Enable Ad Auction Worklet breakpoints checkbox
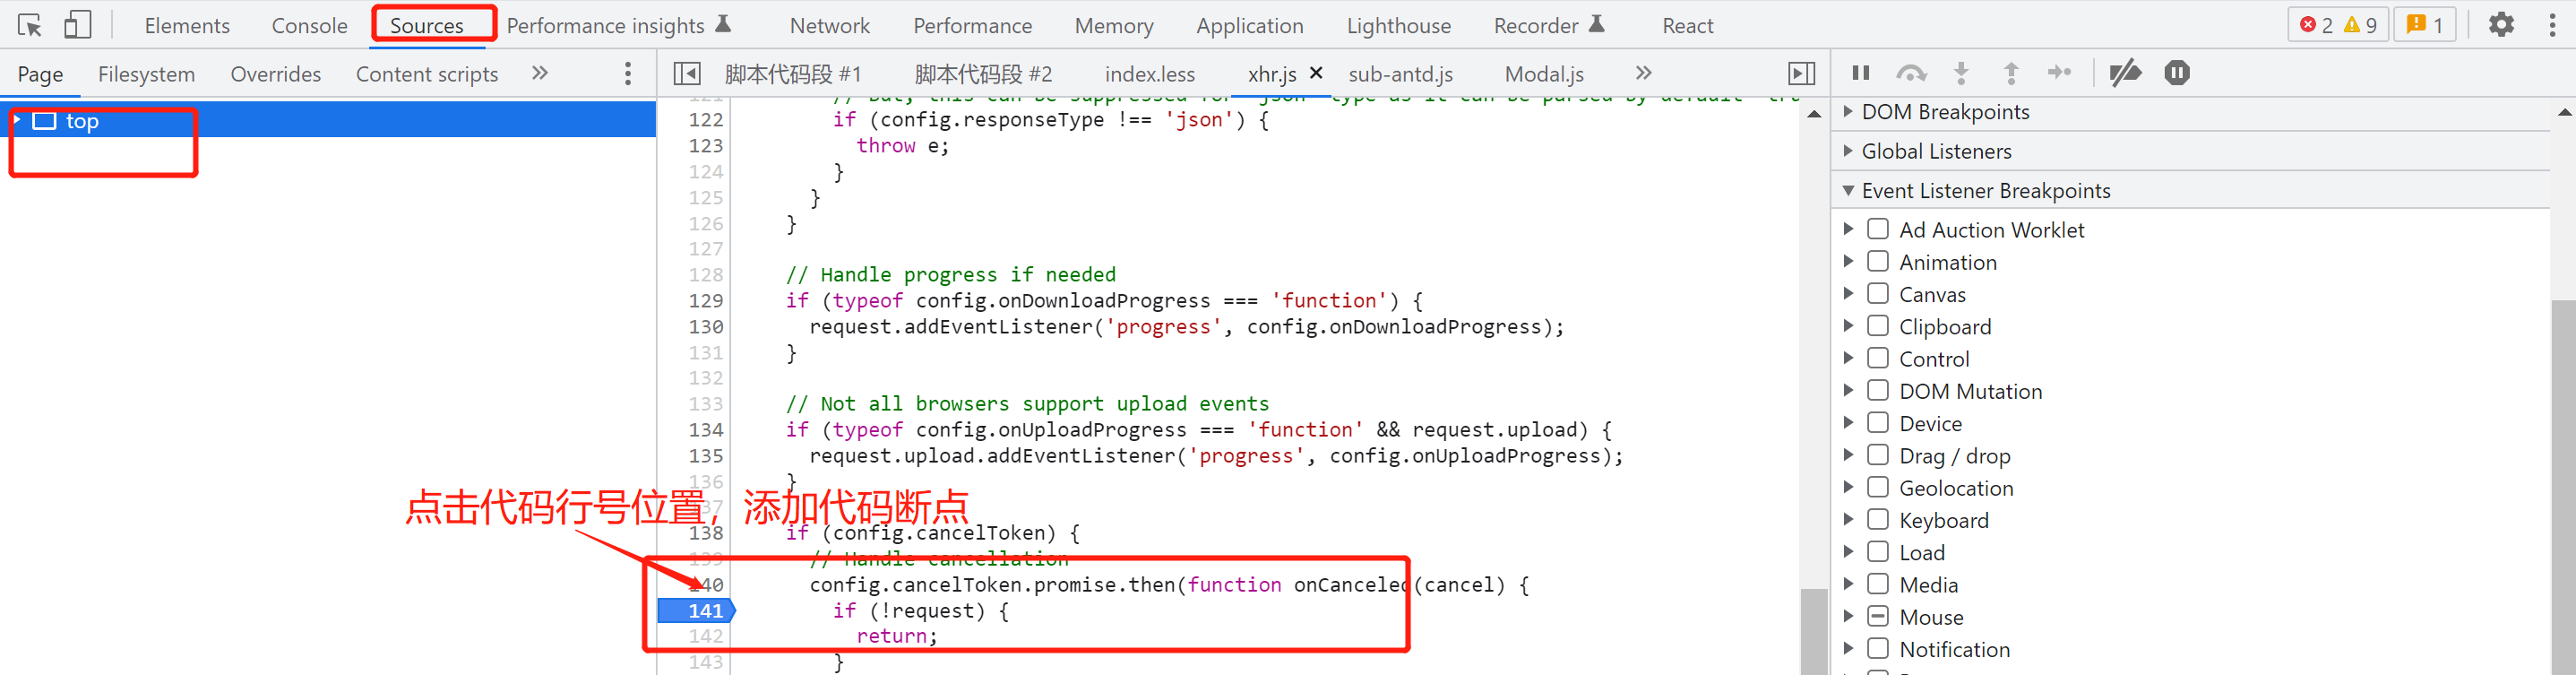The image size is (2576, 675). (1878, 229)
